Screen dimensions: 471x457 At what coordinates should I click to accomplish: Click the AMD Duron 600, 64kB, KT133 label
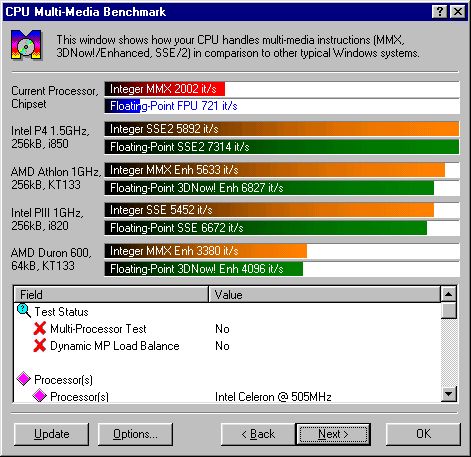click(x=51, y=259)
